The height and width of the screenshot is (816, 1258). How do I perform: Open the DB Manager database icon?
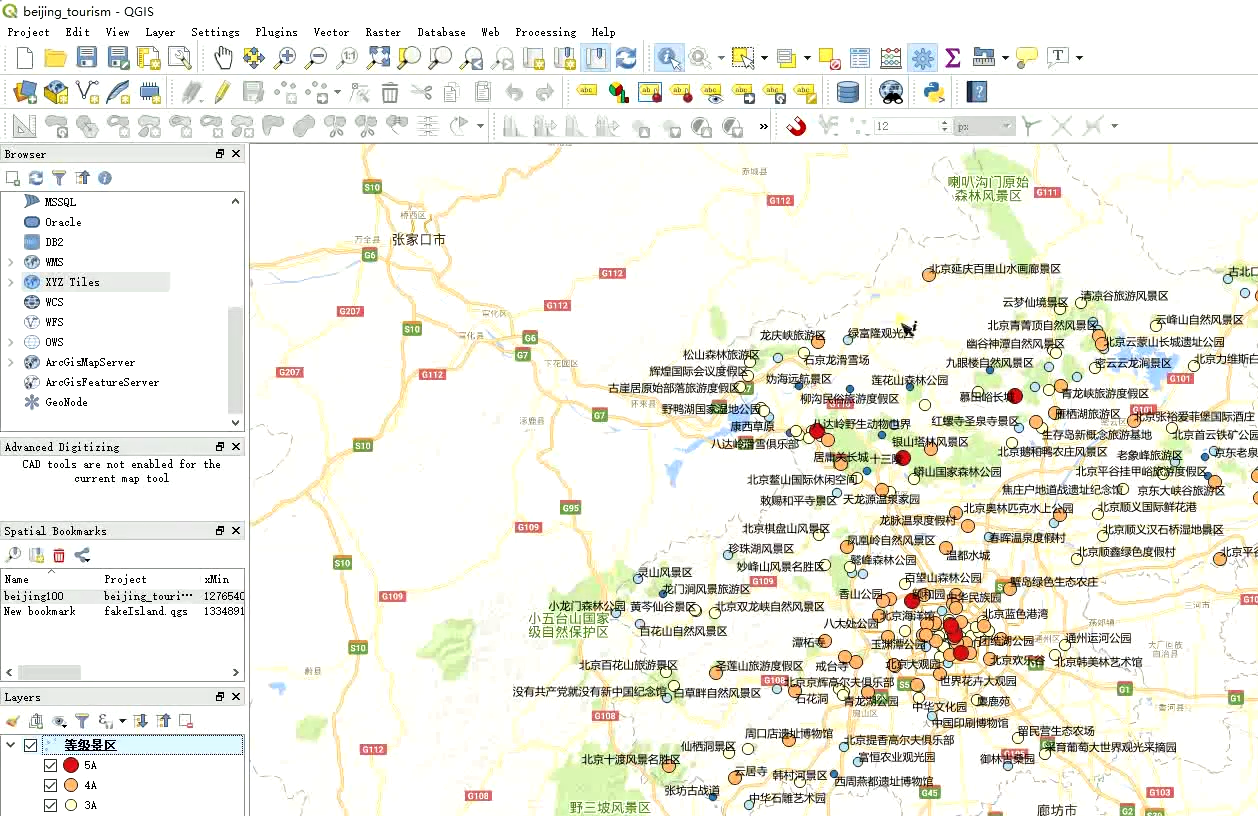coord(847,93)
